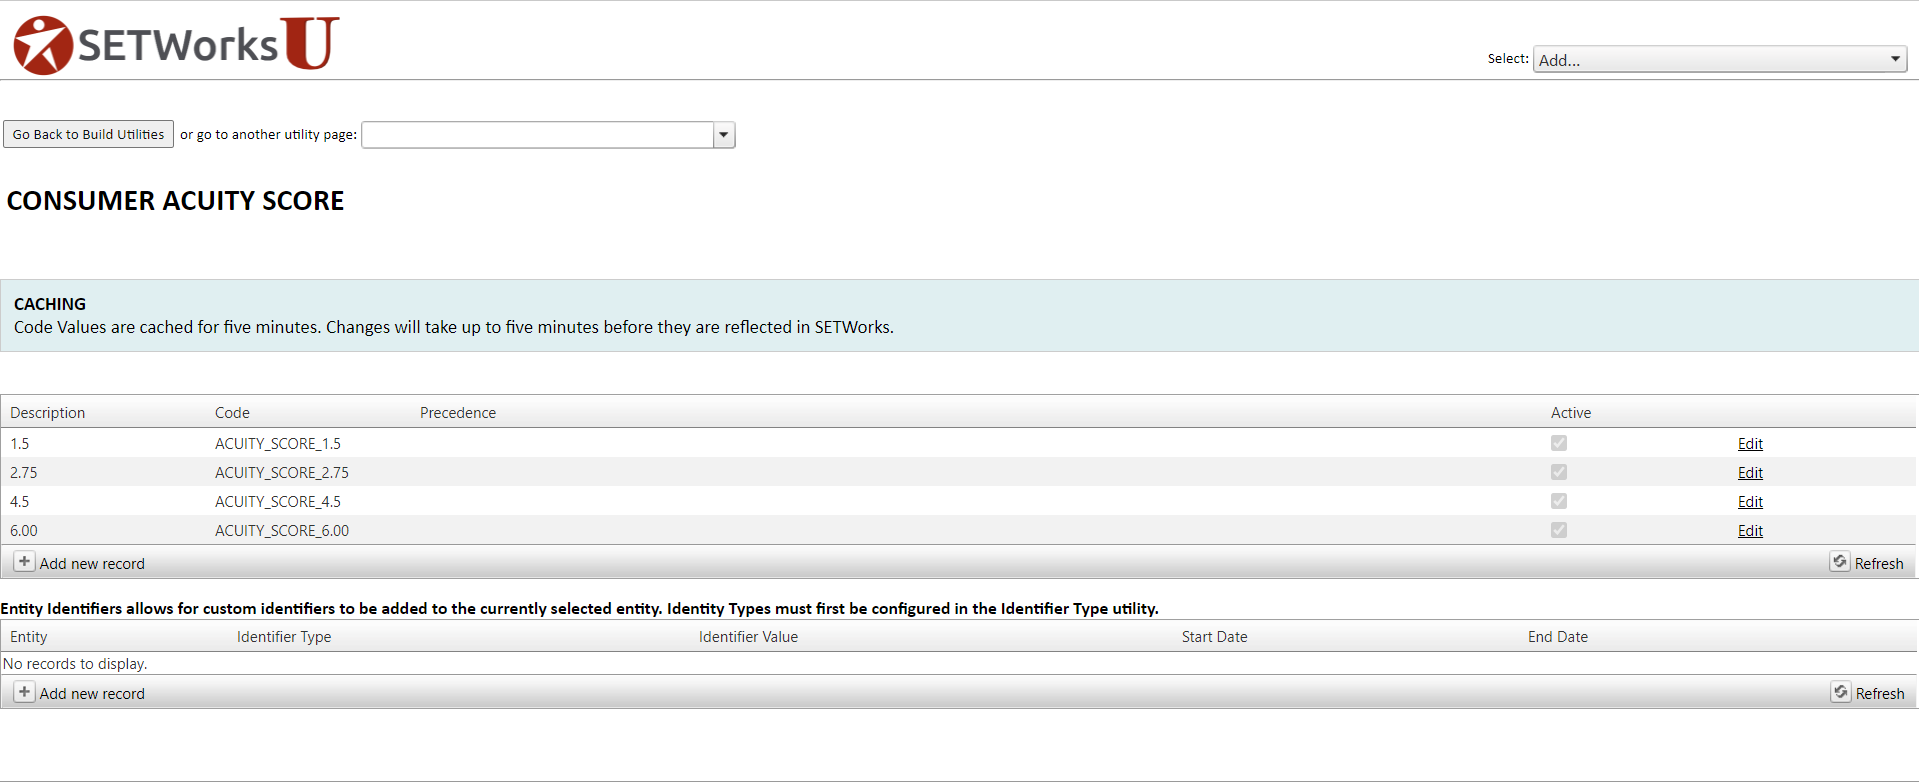1919x782 pixels.
Task: Refresh the Entity Identifiers table
Action: tap(1880, 694)
